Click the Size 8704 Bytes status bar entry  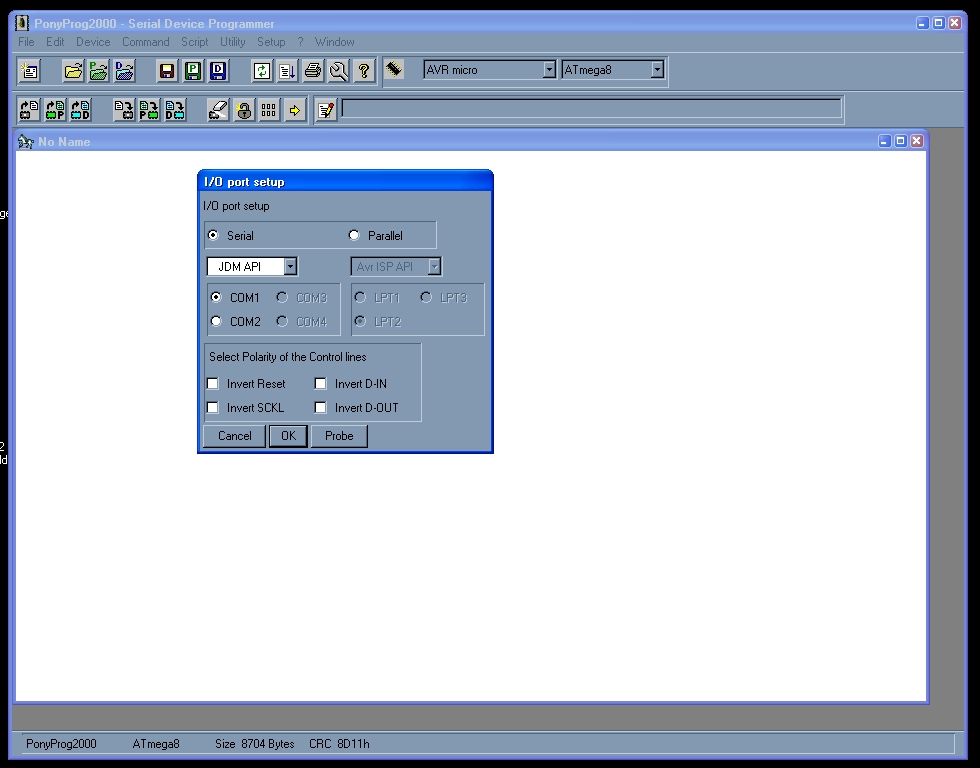tap(254, 744)
